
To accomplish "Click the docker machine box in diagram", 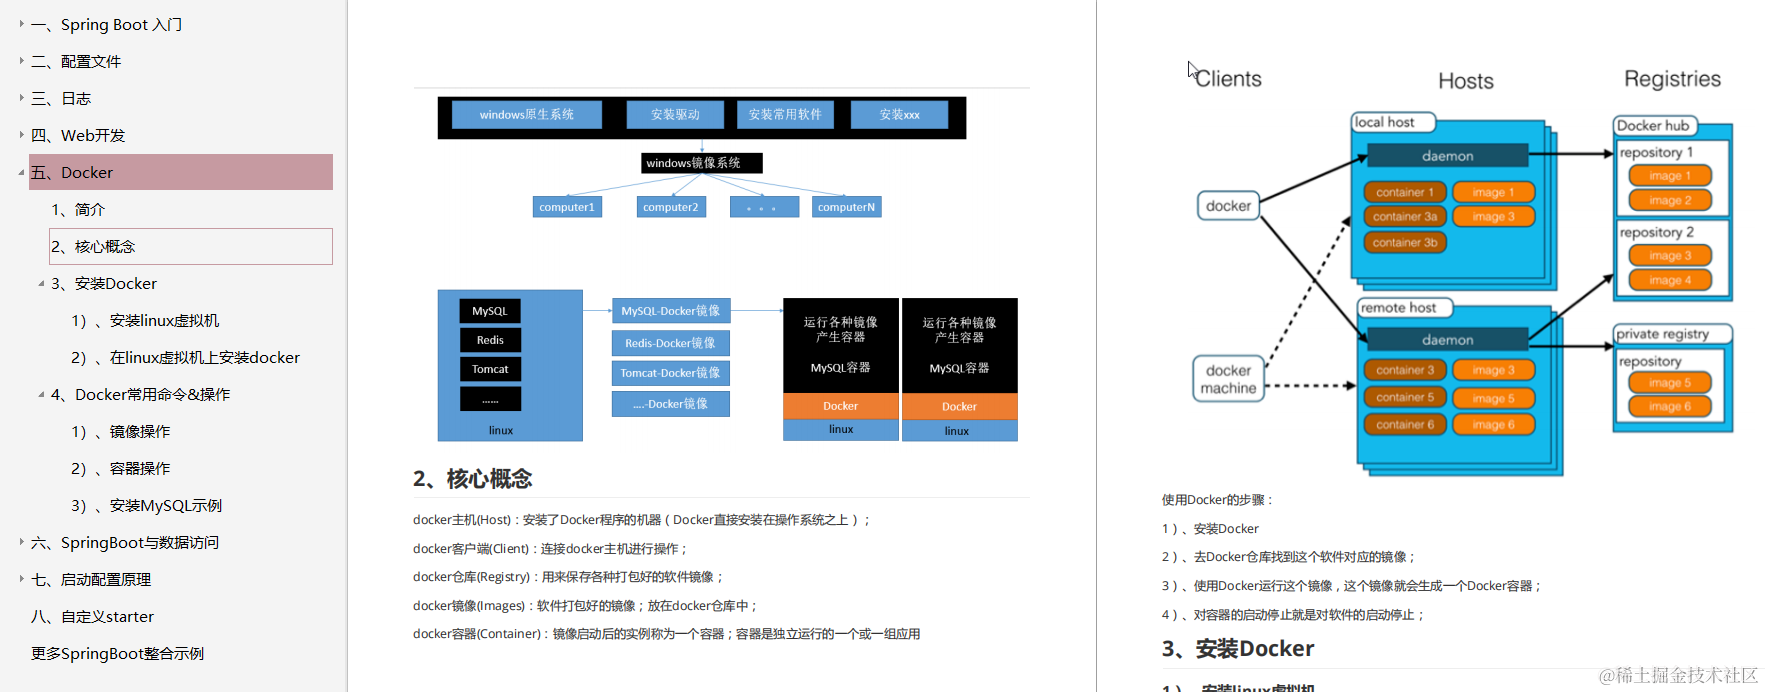I will tap(1228, 379).
